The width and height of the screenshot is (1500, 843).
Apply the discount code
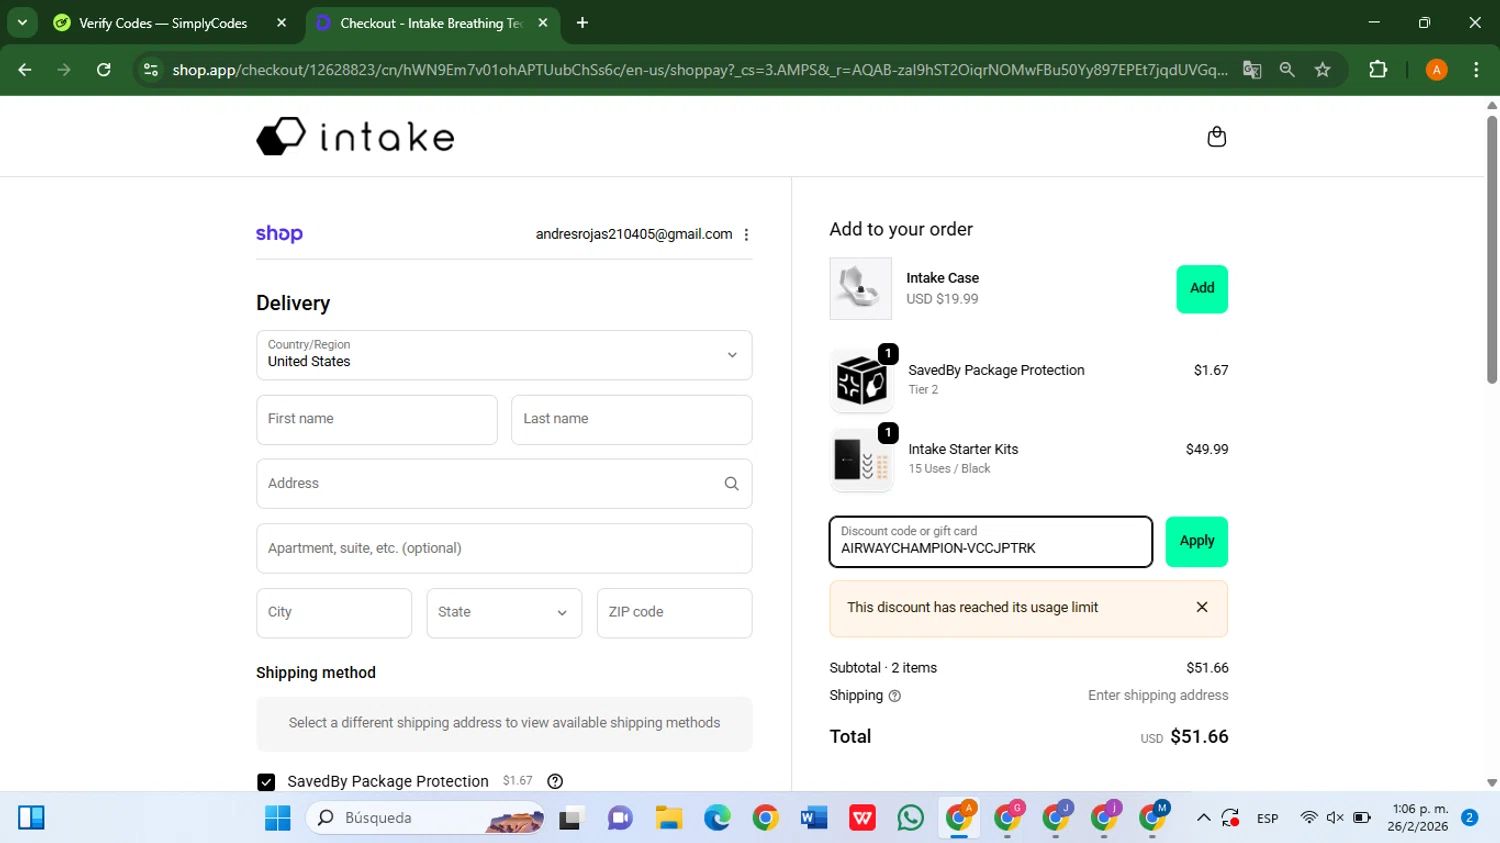(1197, 541)
